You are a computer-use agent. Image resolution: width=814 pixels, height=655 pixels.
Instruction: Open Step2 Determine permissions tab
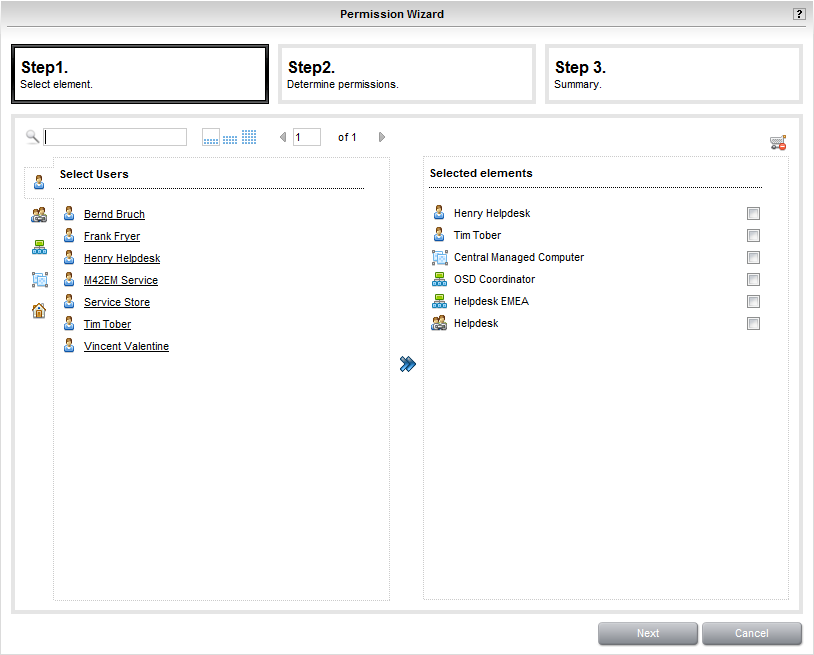point(406,74)
